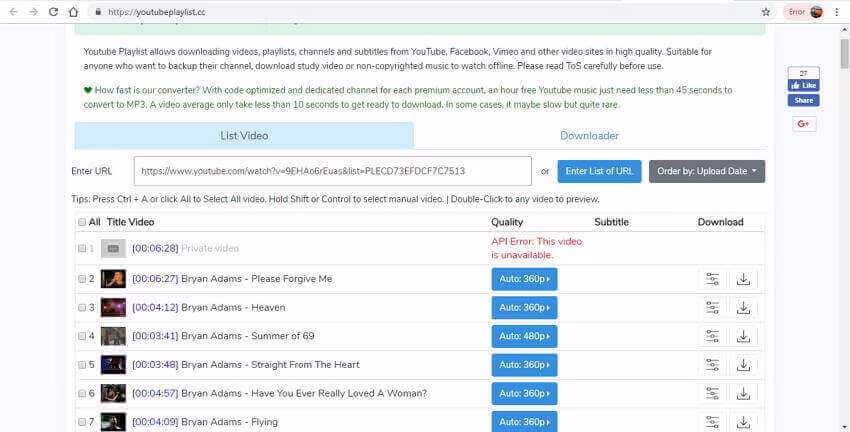Go to browser home page icon
The image size is (850, 432).
74,12
